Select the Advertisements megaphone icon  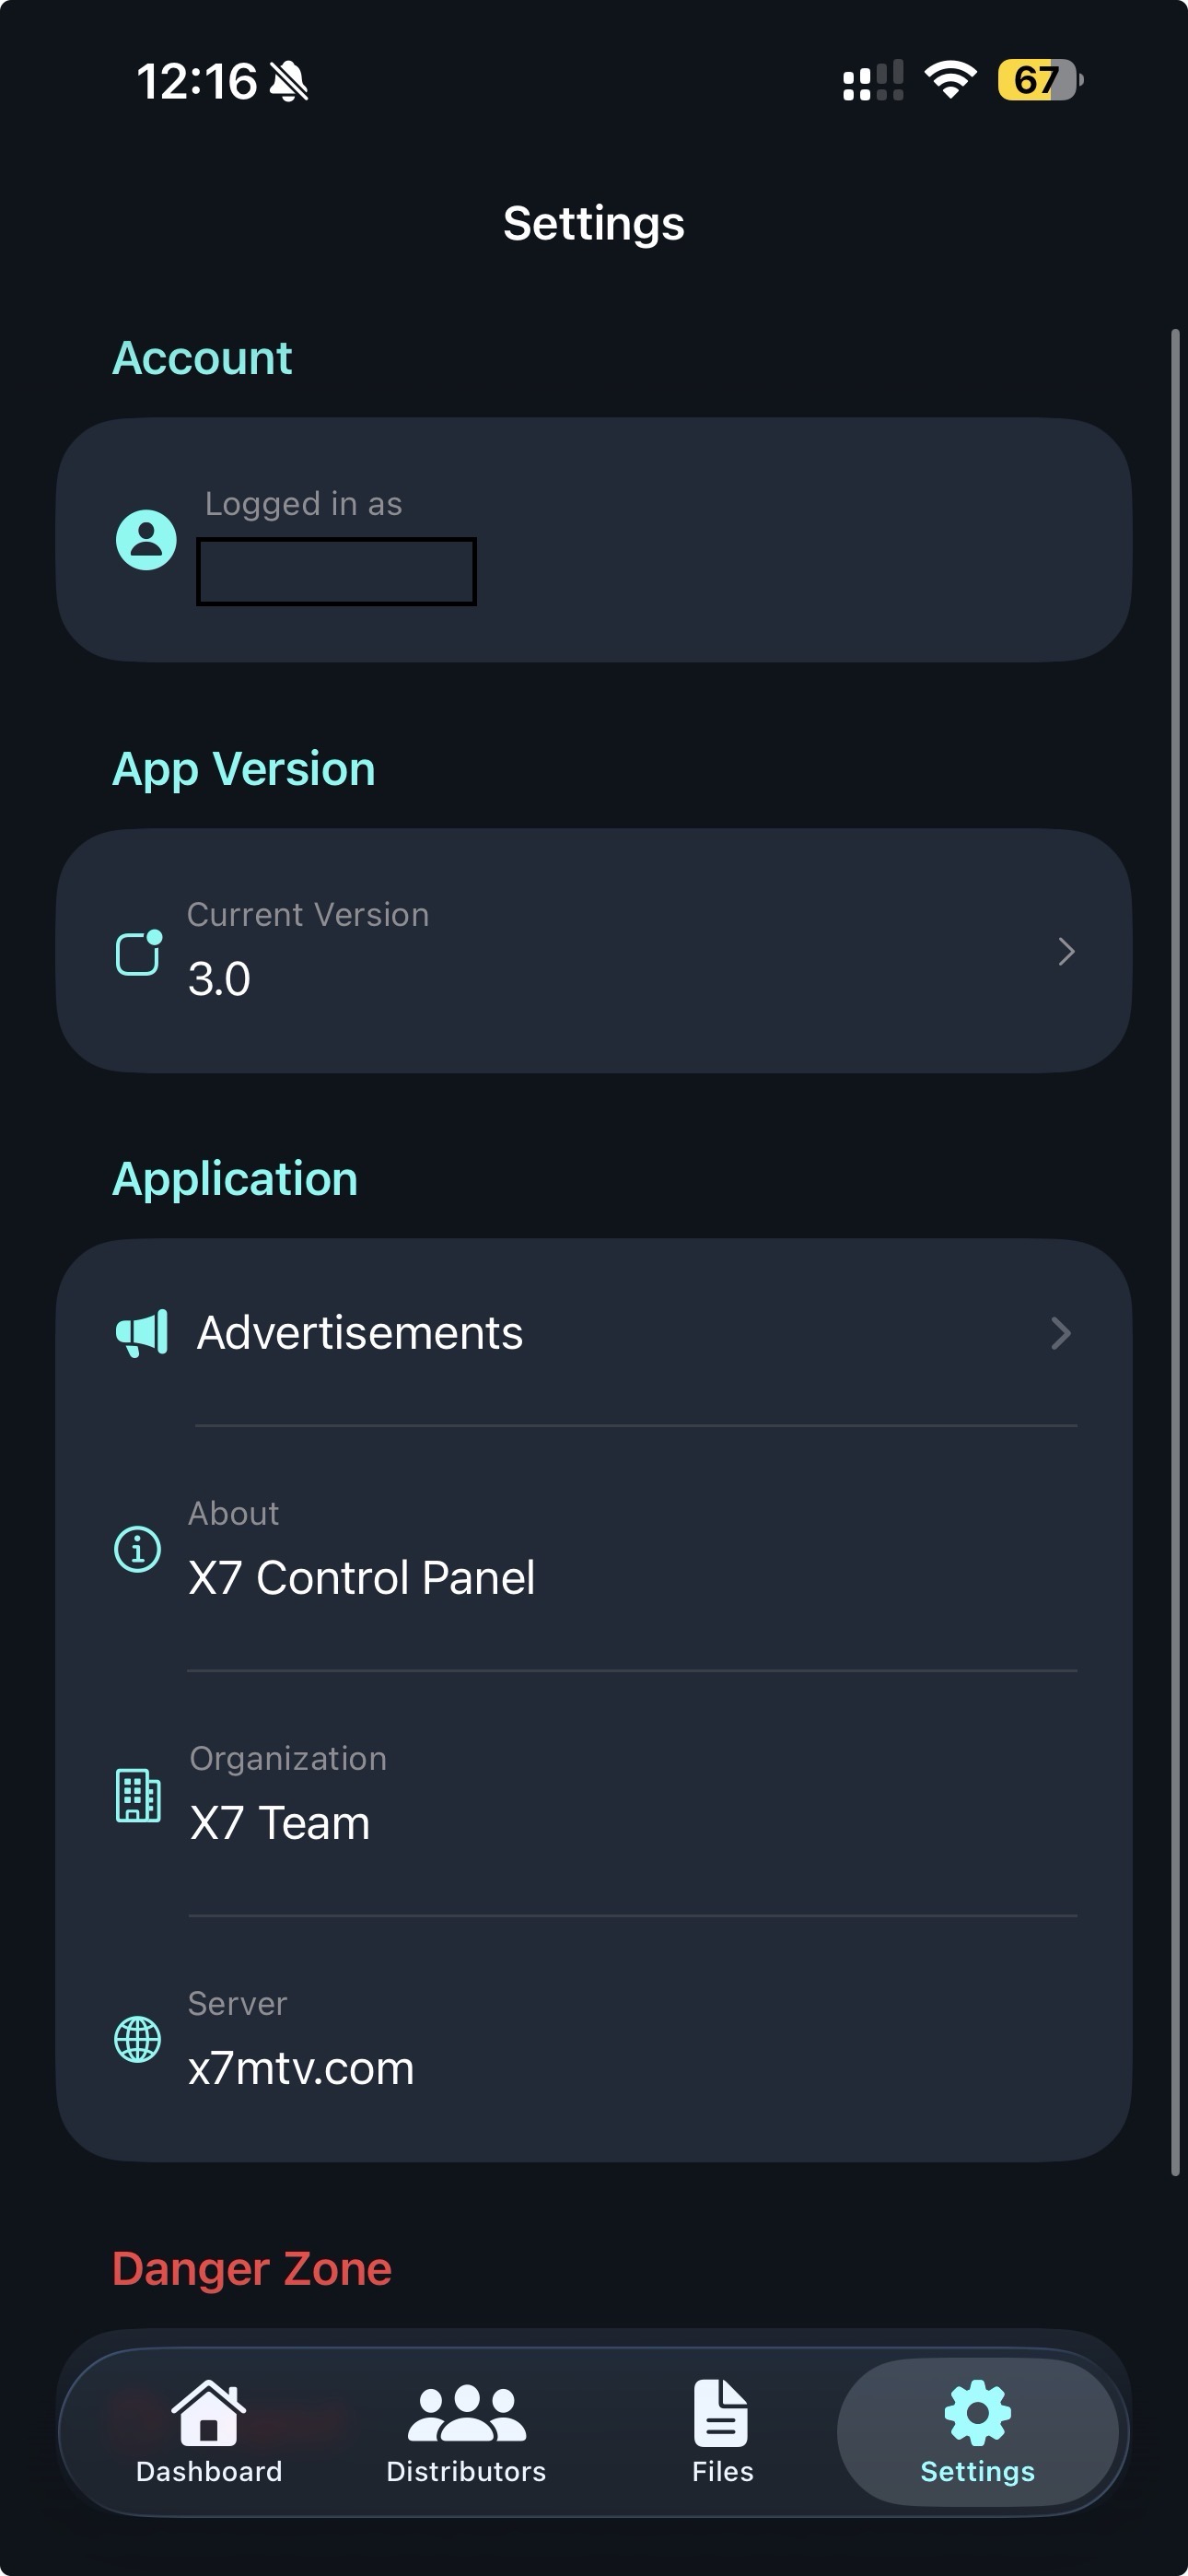140,1331
